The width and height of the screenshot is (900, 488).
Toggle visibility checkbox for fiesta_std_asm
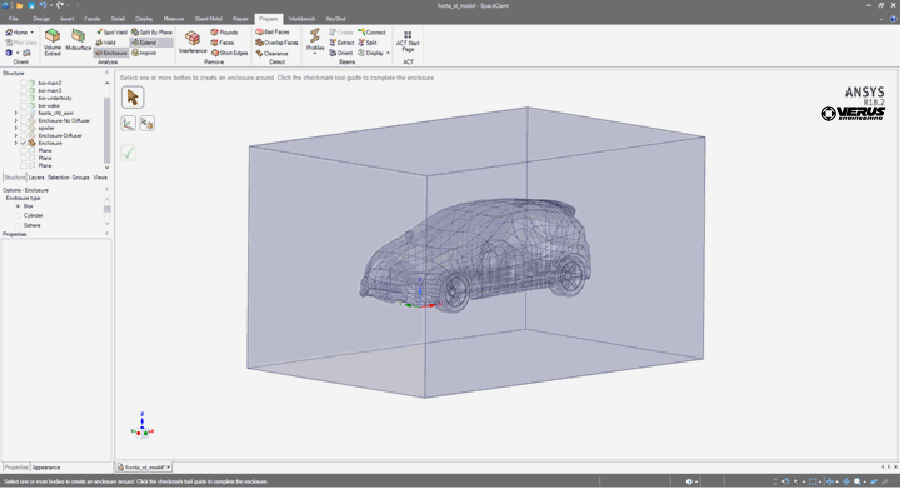point(24,113)
